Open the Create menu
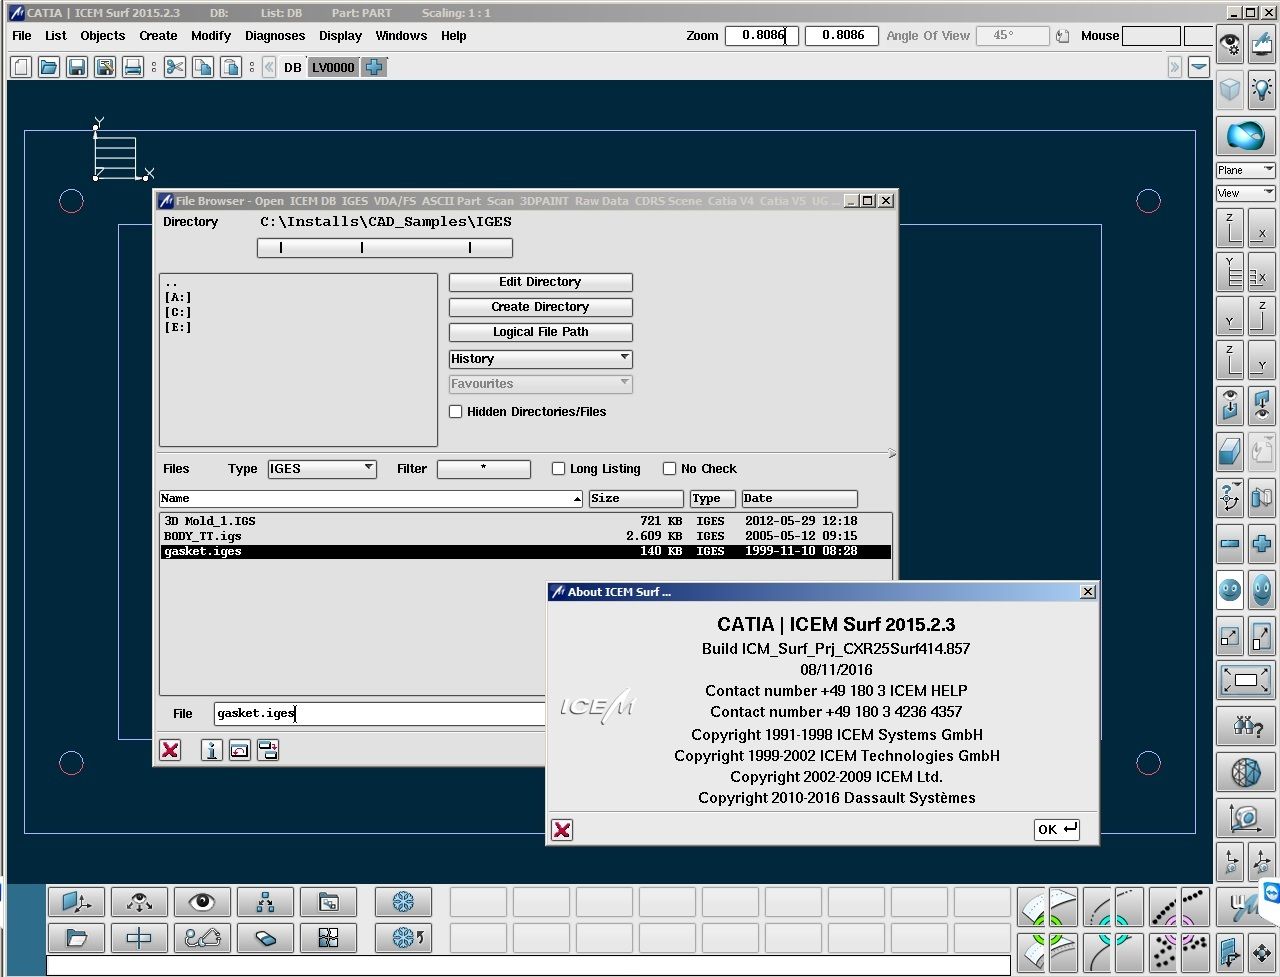 tap(158, 36)
